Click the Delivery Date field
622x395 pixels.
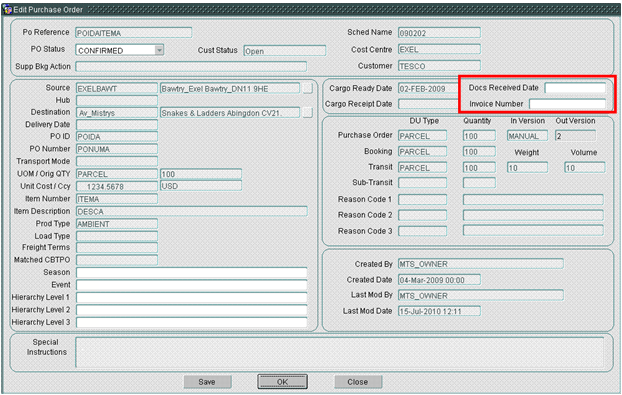click(117, 125)
